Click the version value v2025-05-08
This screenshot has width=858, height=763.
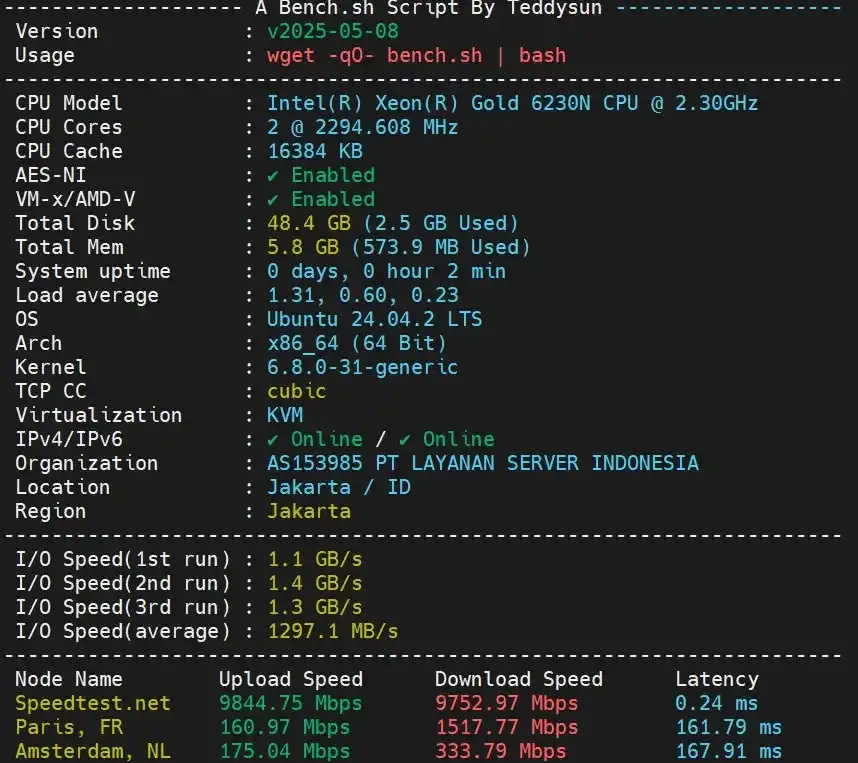point(333,31)
